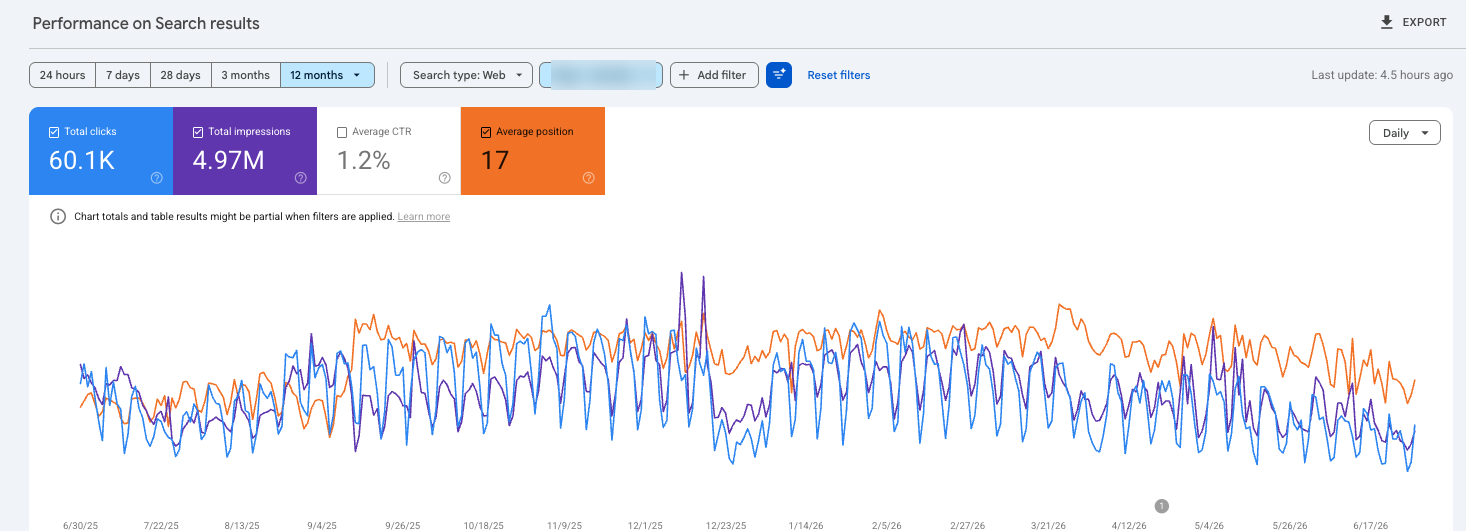Open the Learn more link
1466x531 pixels.
(x=424, y=216)
